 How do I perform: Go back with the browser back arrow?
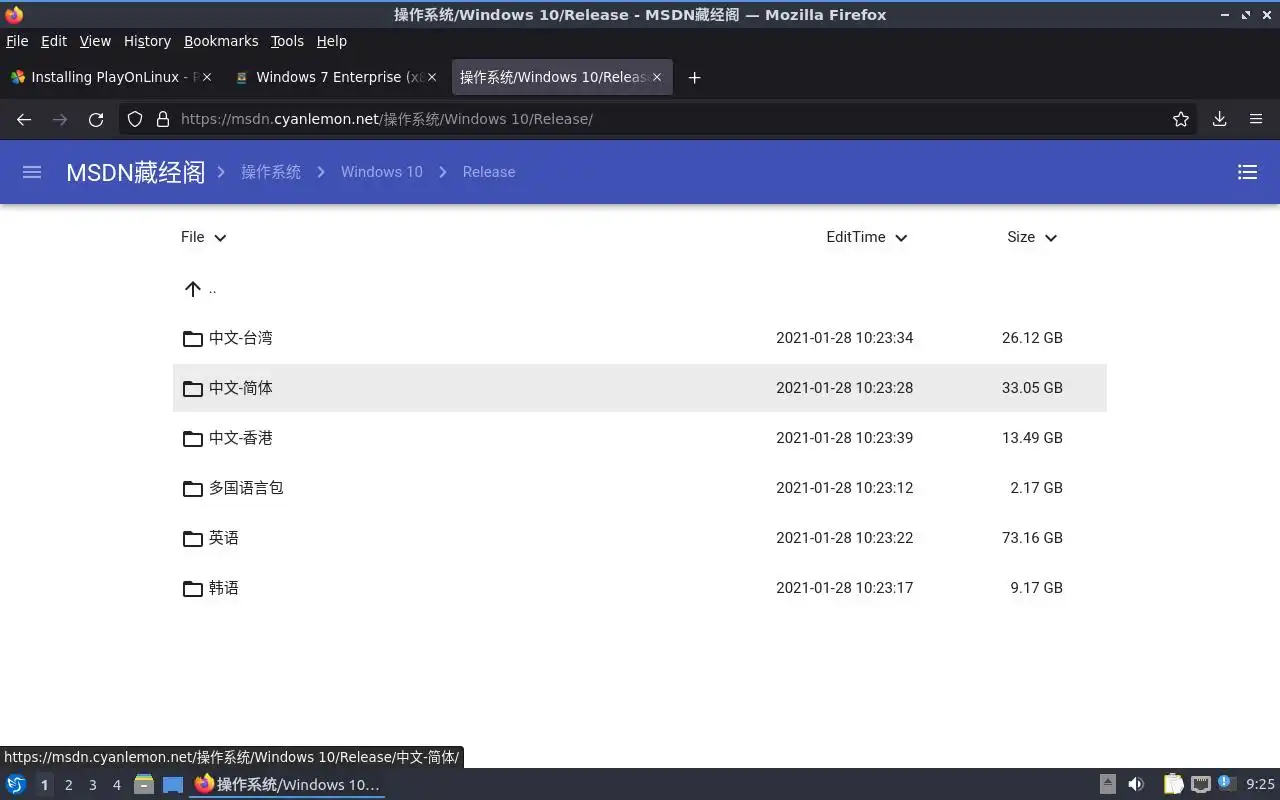coord(24,119)
